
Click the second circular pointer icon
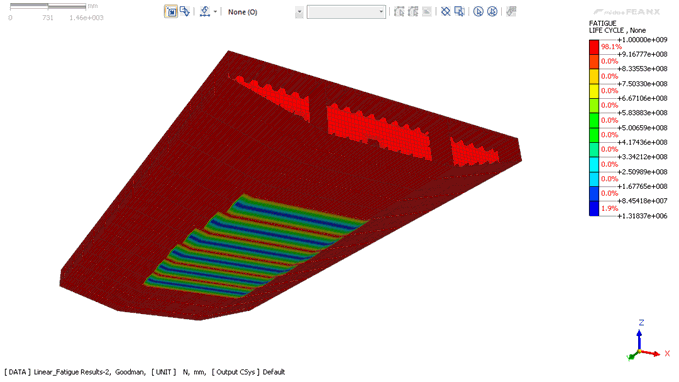click(492, 12)
